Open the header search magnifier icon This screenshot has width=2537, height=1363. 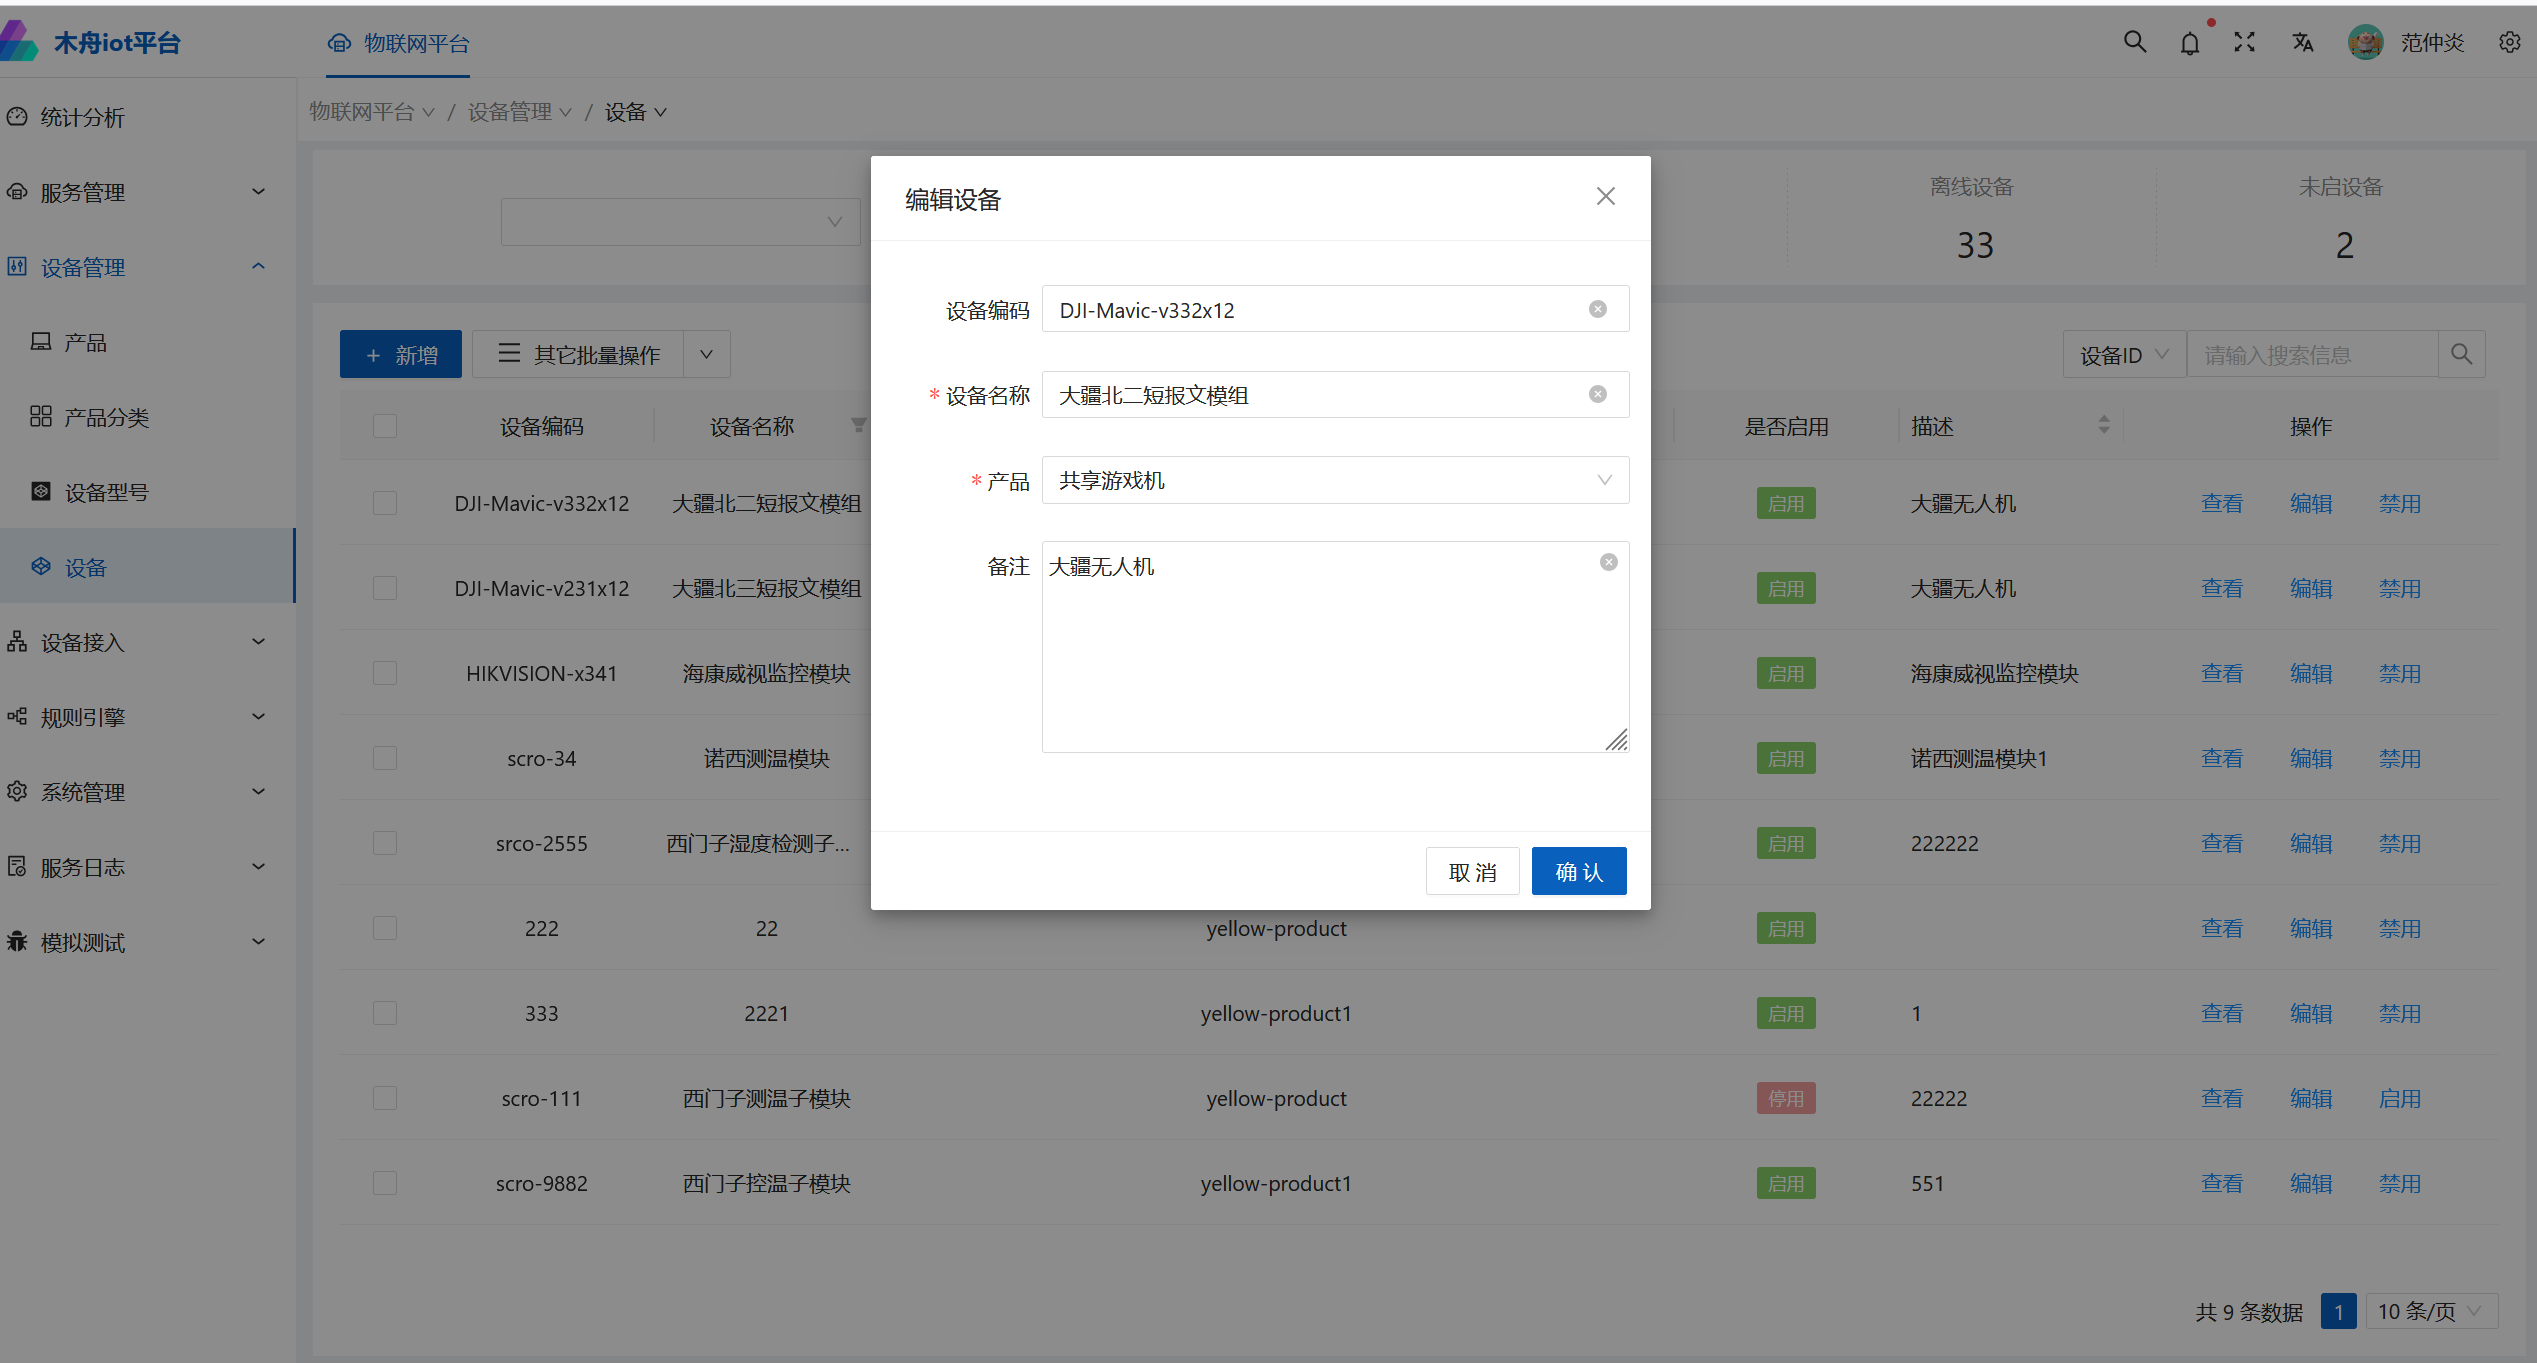point(2134,42)
